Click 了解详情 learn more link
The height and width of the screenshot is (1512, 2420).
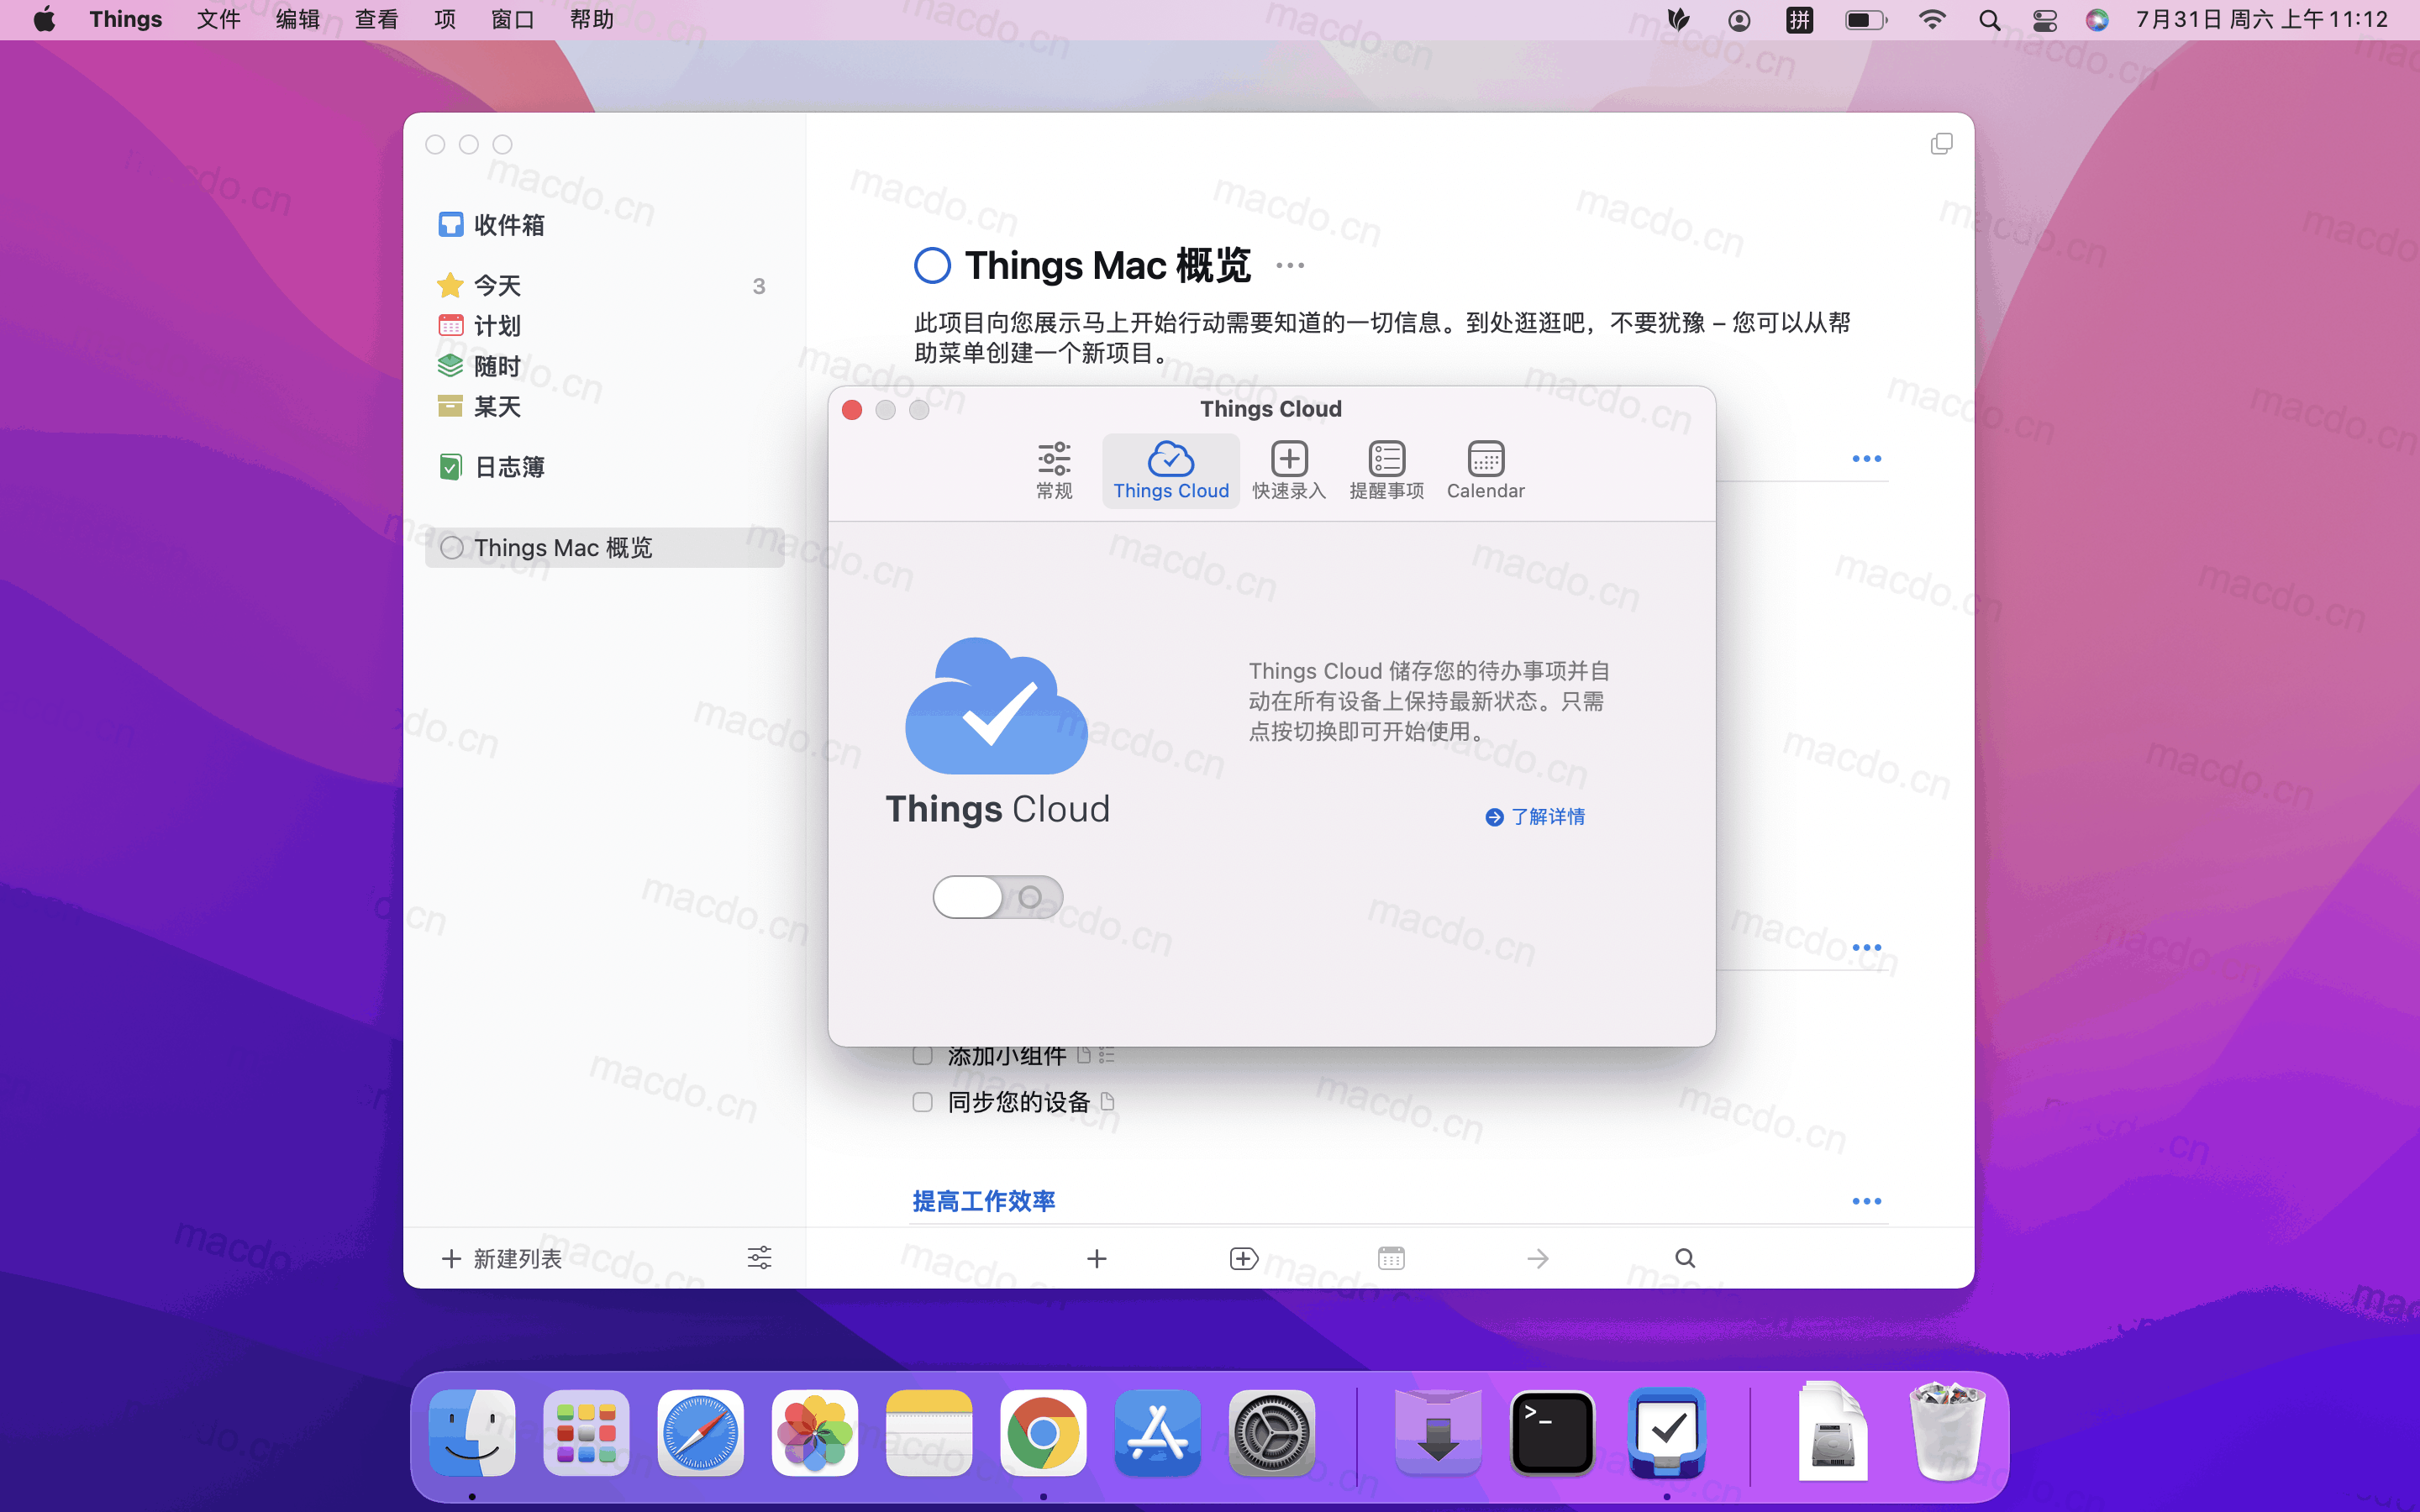(x=1535, y=817)
